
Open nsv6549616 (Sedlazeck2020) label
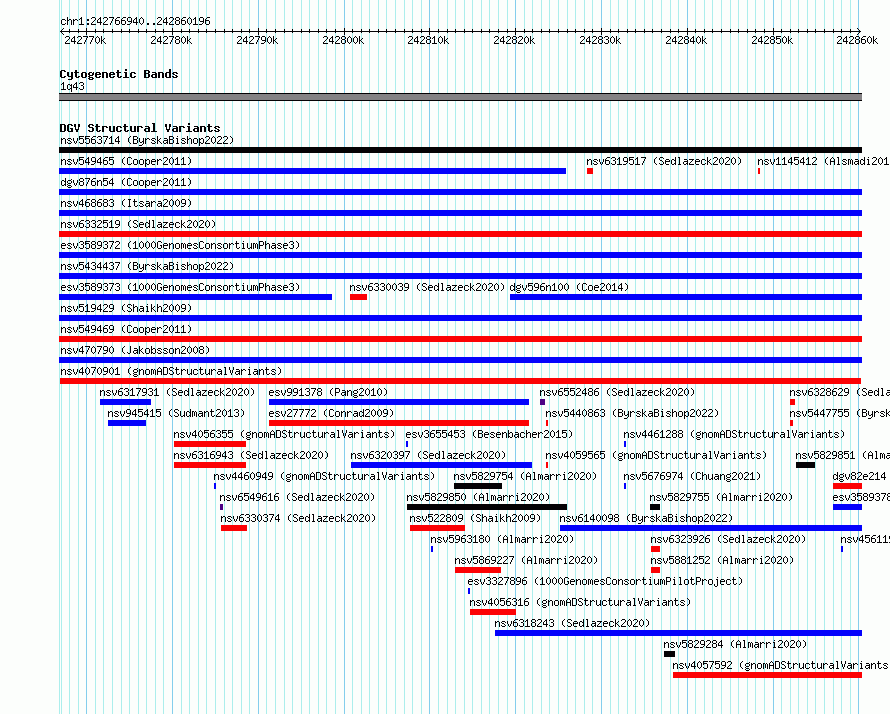pos(297,497)
